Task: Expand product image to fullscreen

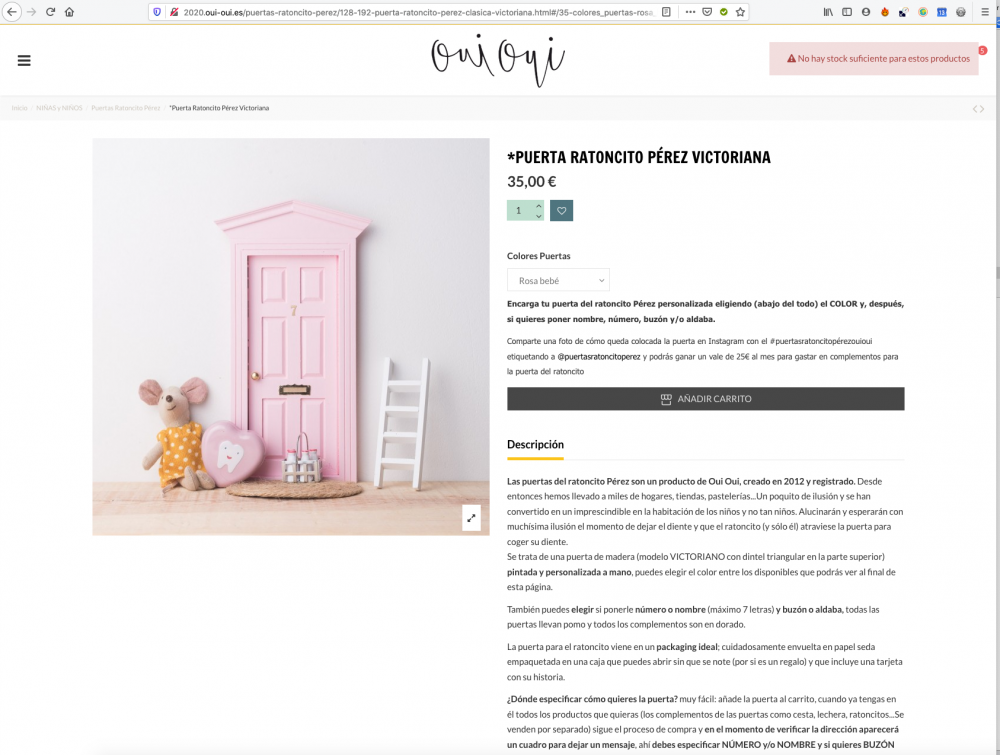Action: click(471, 518)
